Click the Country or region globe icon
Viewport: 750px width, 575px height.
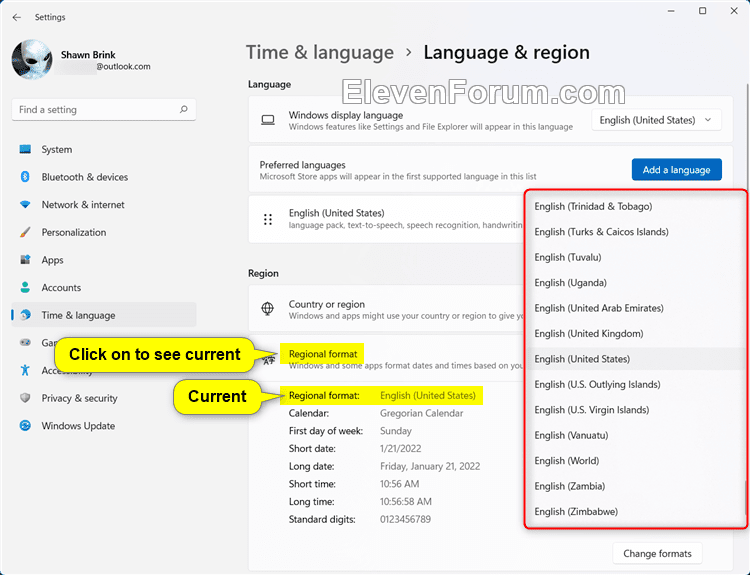click(268, 309)
